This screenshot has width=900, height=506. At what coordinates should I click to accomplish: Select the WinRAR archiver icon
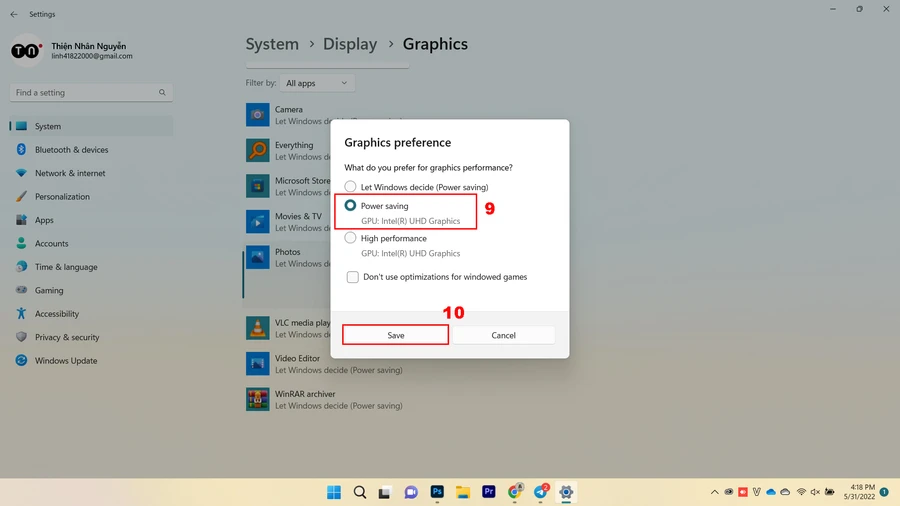258,399
